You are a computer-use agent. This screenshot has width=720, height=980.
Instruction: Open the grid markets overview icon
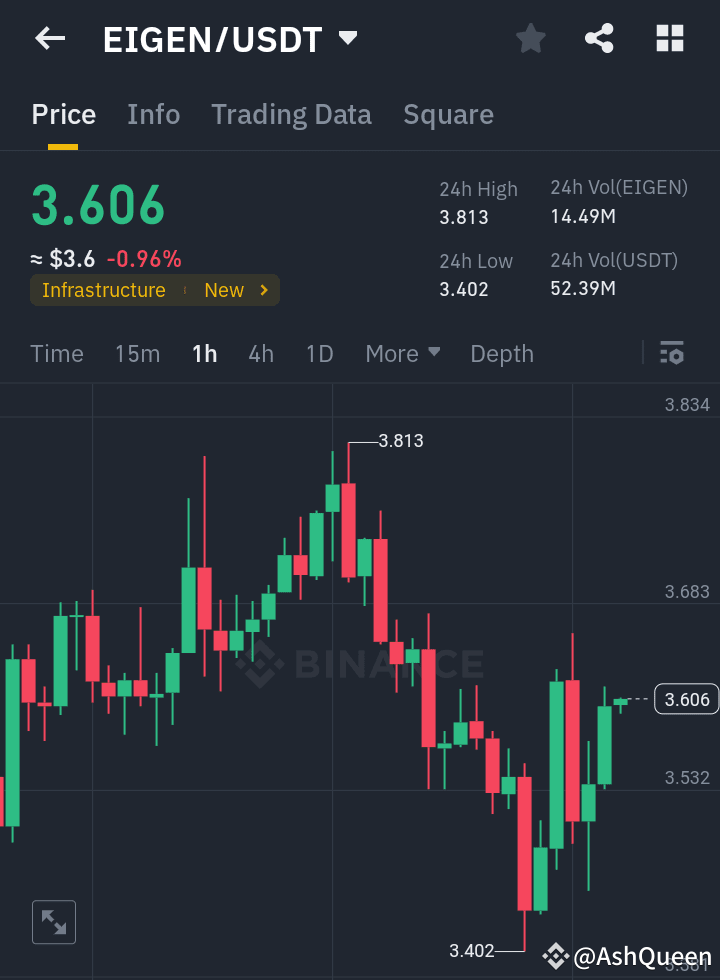tap(668, 38)
